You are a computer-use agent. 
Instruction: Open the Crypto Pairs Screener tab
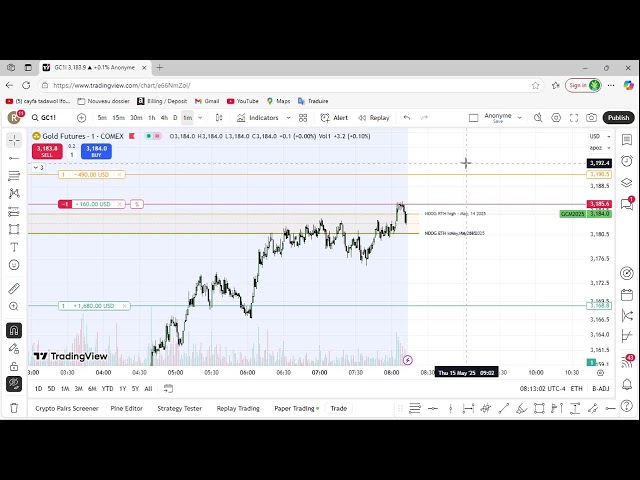(67, 409)
